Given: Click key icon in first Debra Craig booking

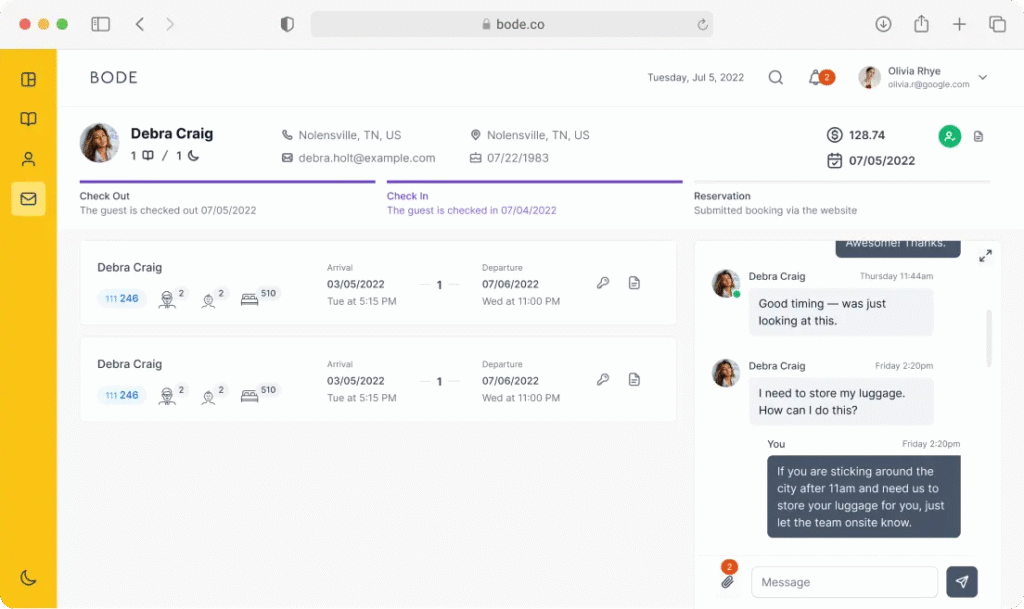Looking at the screenshot, I should [603, 283].
